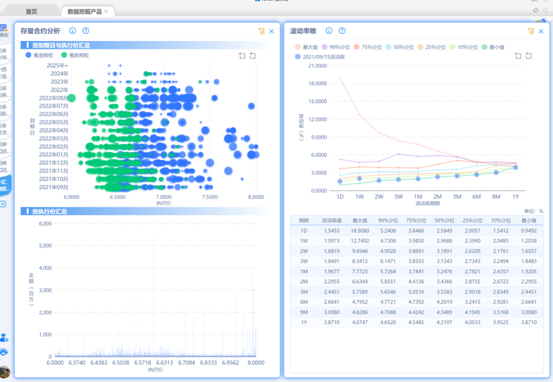The height and width of the screenshot is (382, 553).
Task: Select the 1D row in volatility table
Action: pos(417,231)
